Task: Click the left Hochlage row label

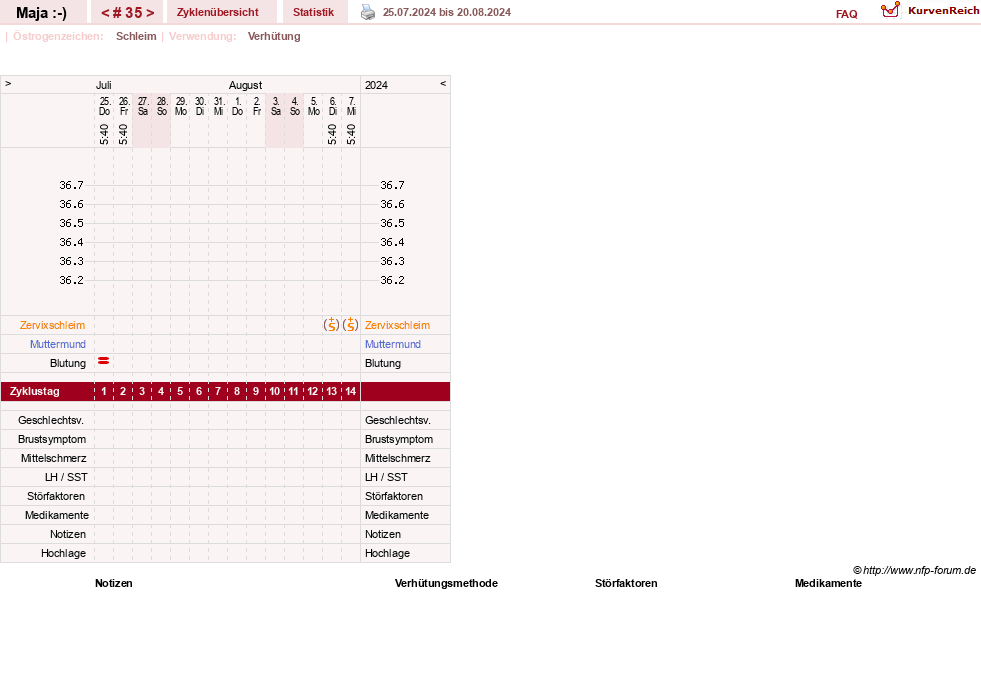Action: (63, 553)
